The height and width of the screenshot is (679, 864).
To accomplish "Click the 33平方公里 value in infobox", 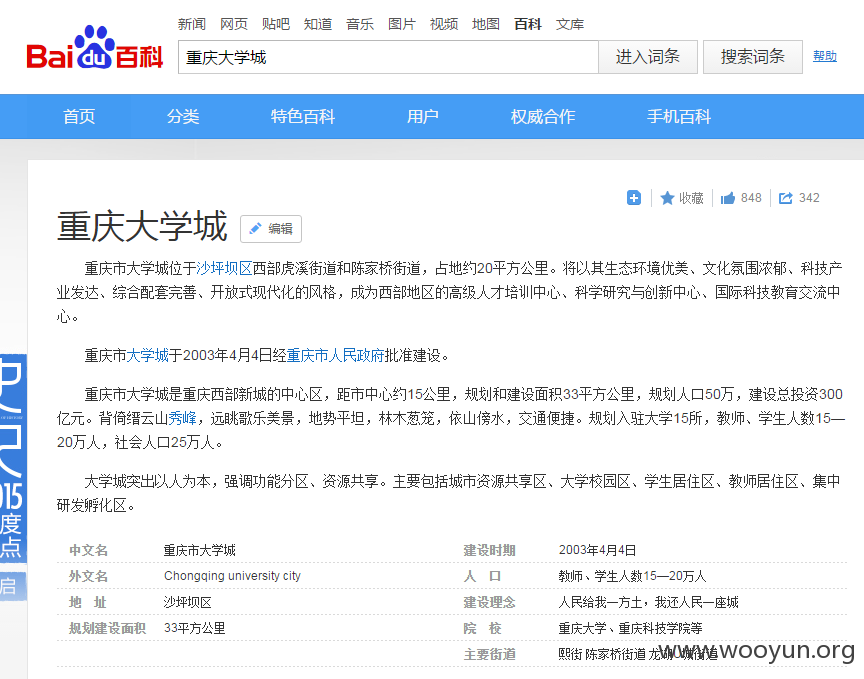I will click(x=195, y=628).
